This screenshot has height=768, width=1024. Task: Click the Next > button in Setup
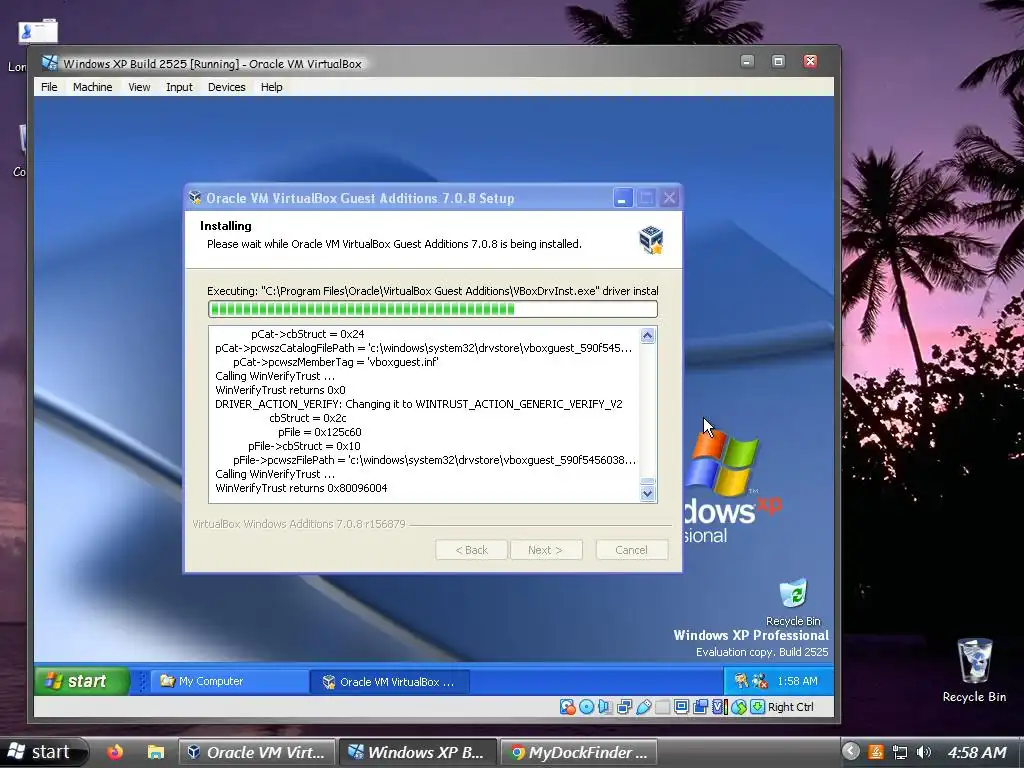tap(546, 550)
